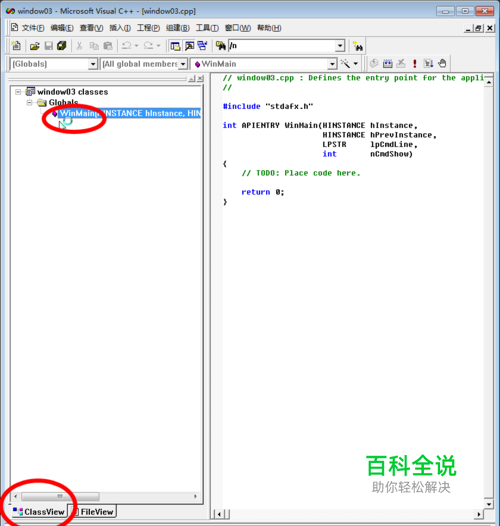500x526 pixels.
Task: Click the Paste clipboard icon
Action: (108, 46)
